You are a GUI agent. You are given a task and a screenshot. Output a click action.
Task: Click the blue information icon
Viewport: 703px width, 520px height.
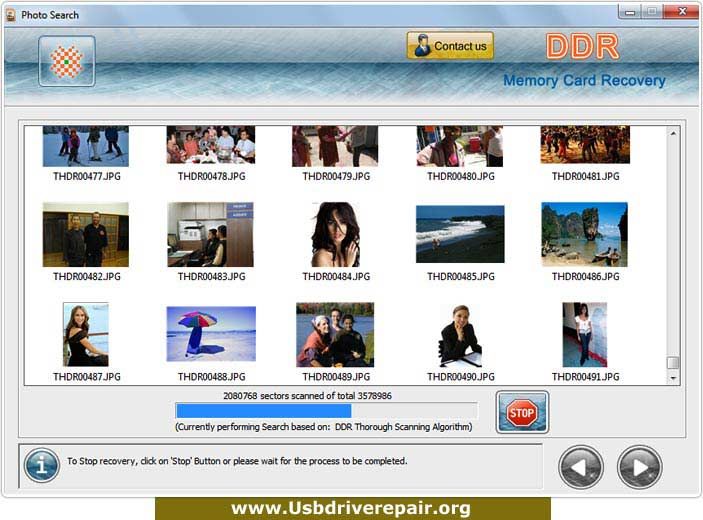click(x=42, y=465)
